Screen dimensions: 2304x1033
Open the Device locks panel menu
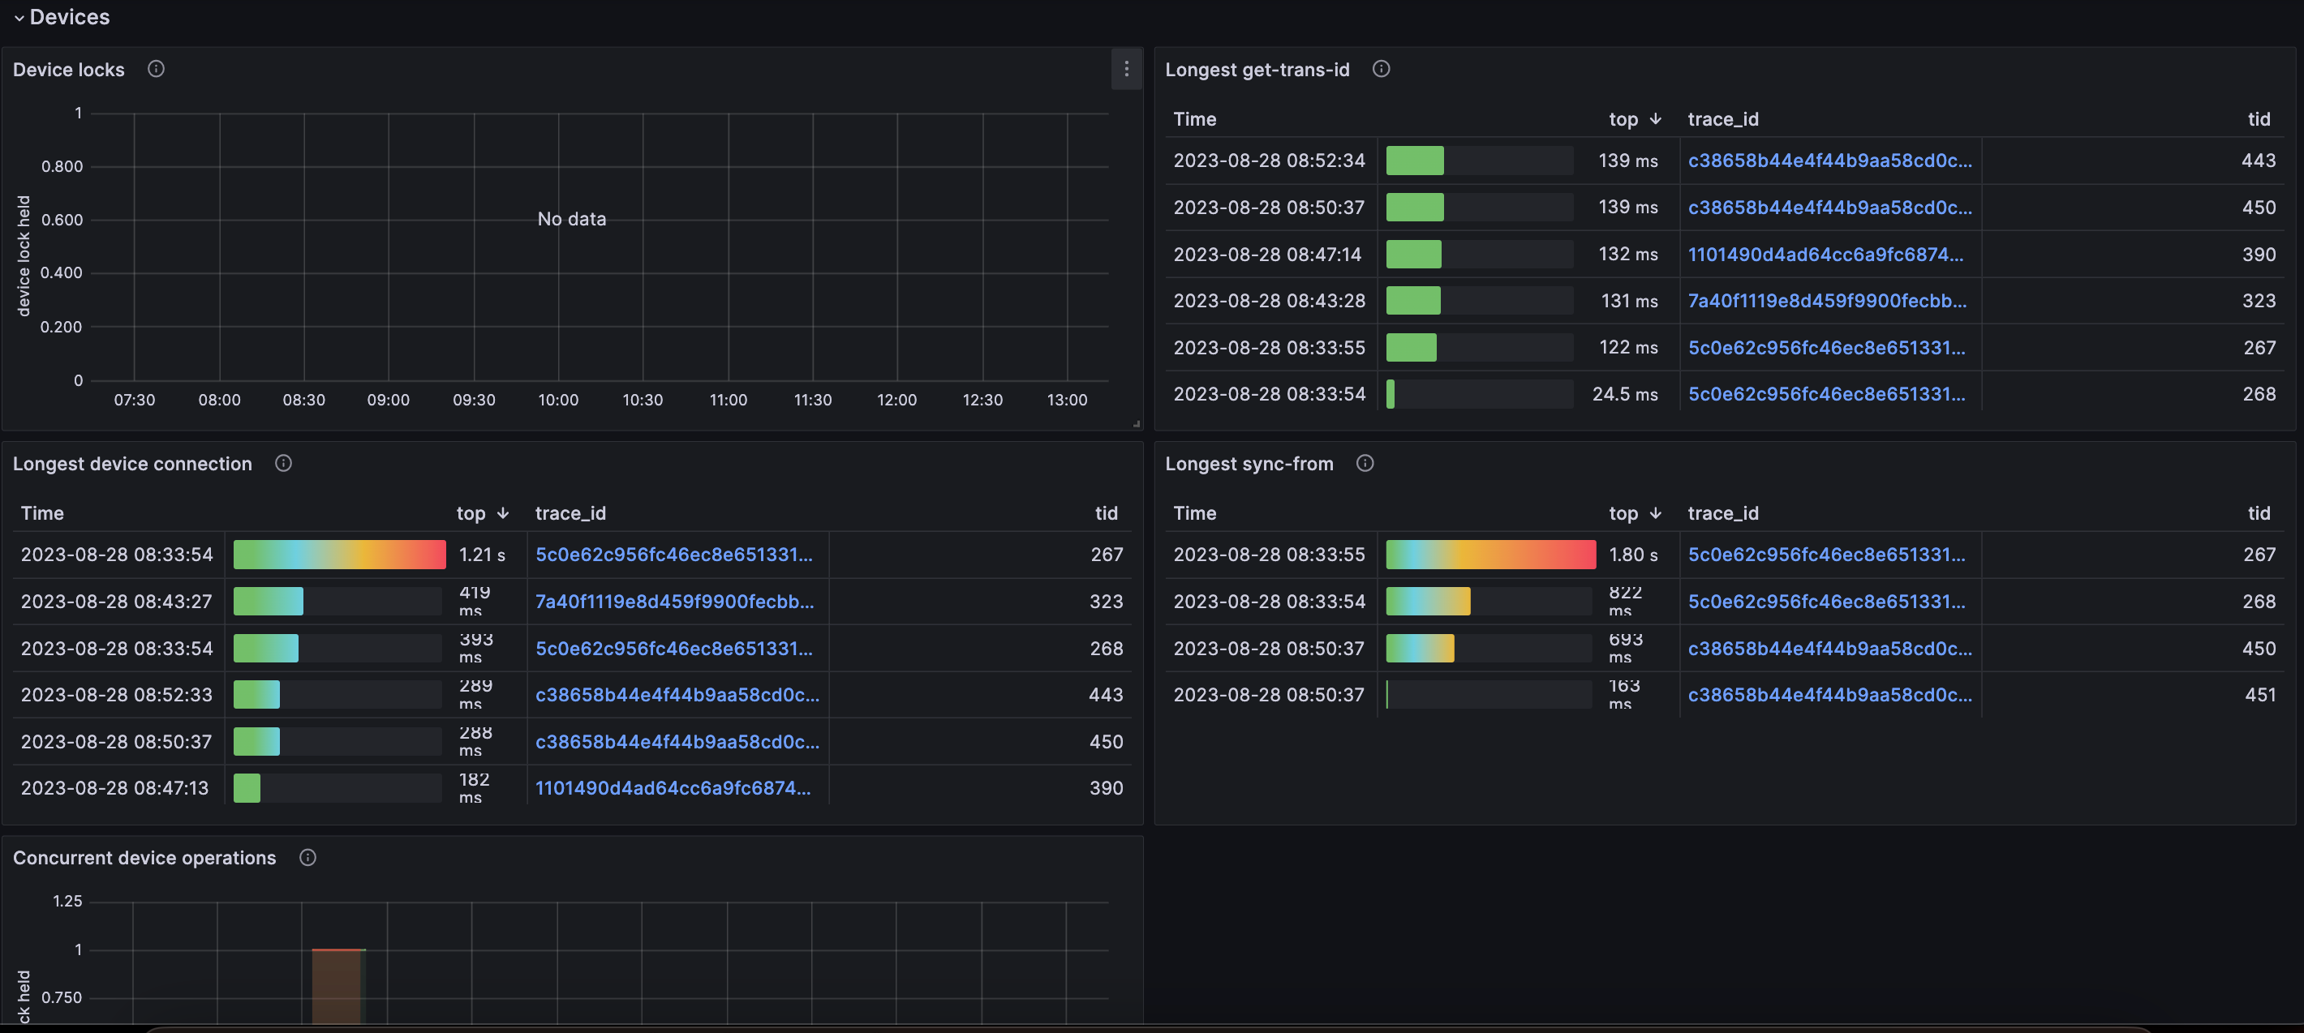click(1126, 69)
